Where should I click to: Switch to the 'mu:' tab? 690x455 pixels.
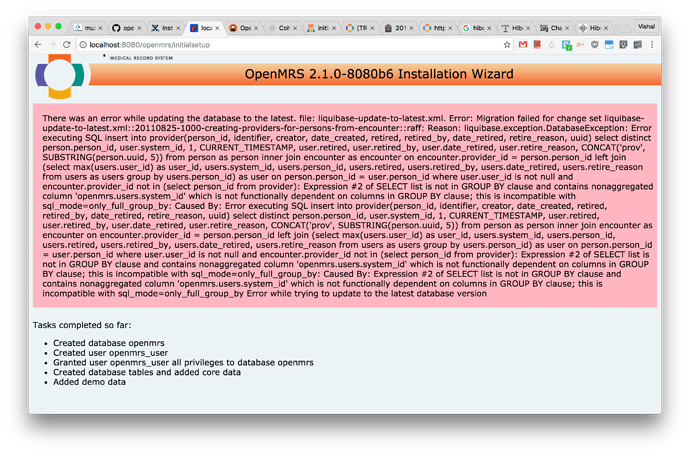point(87,28)
